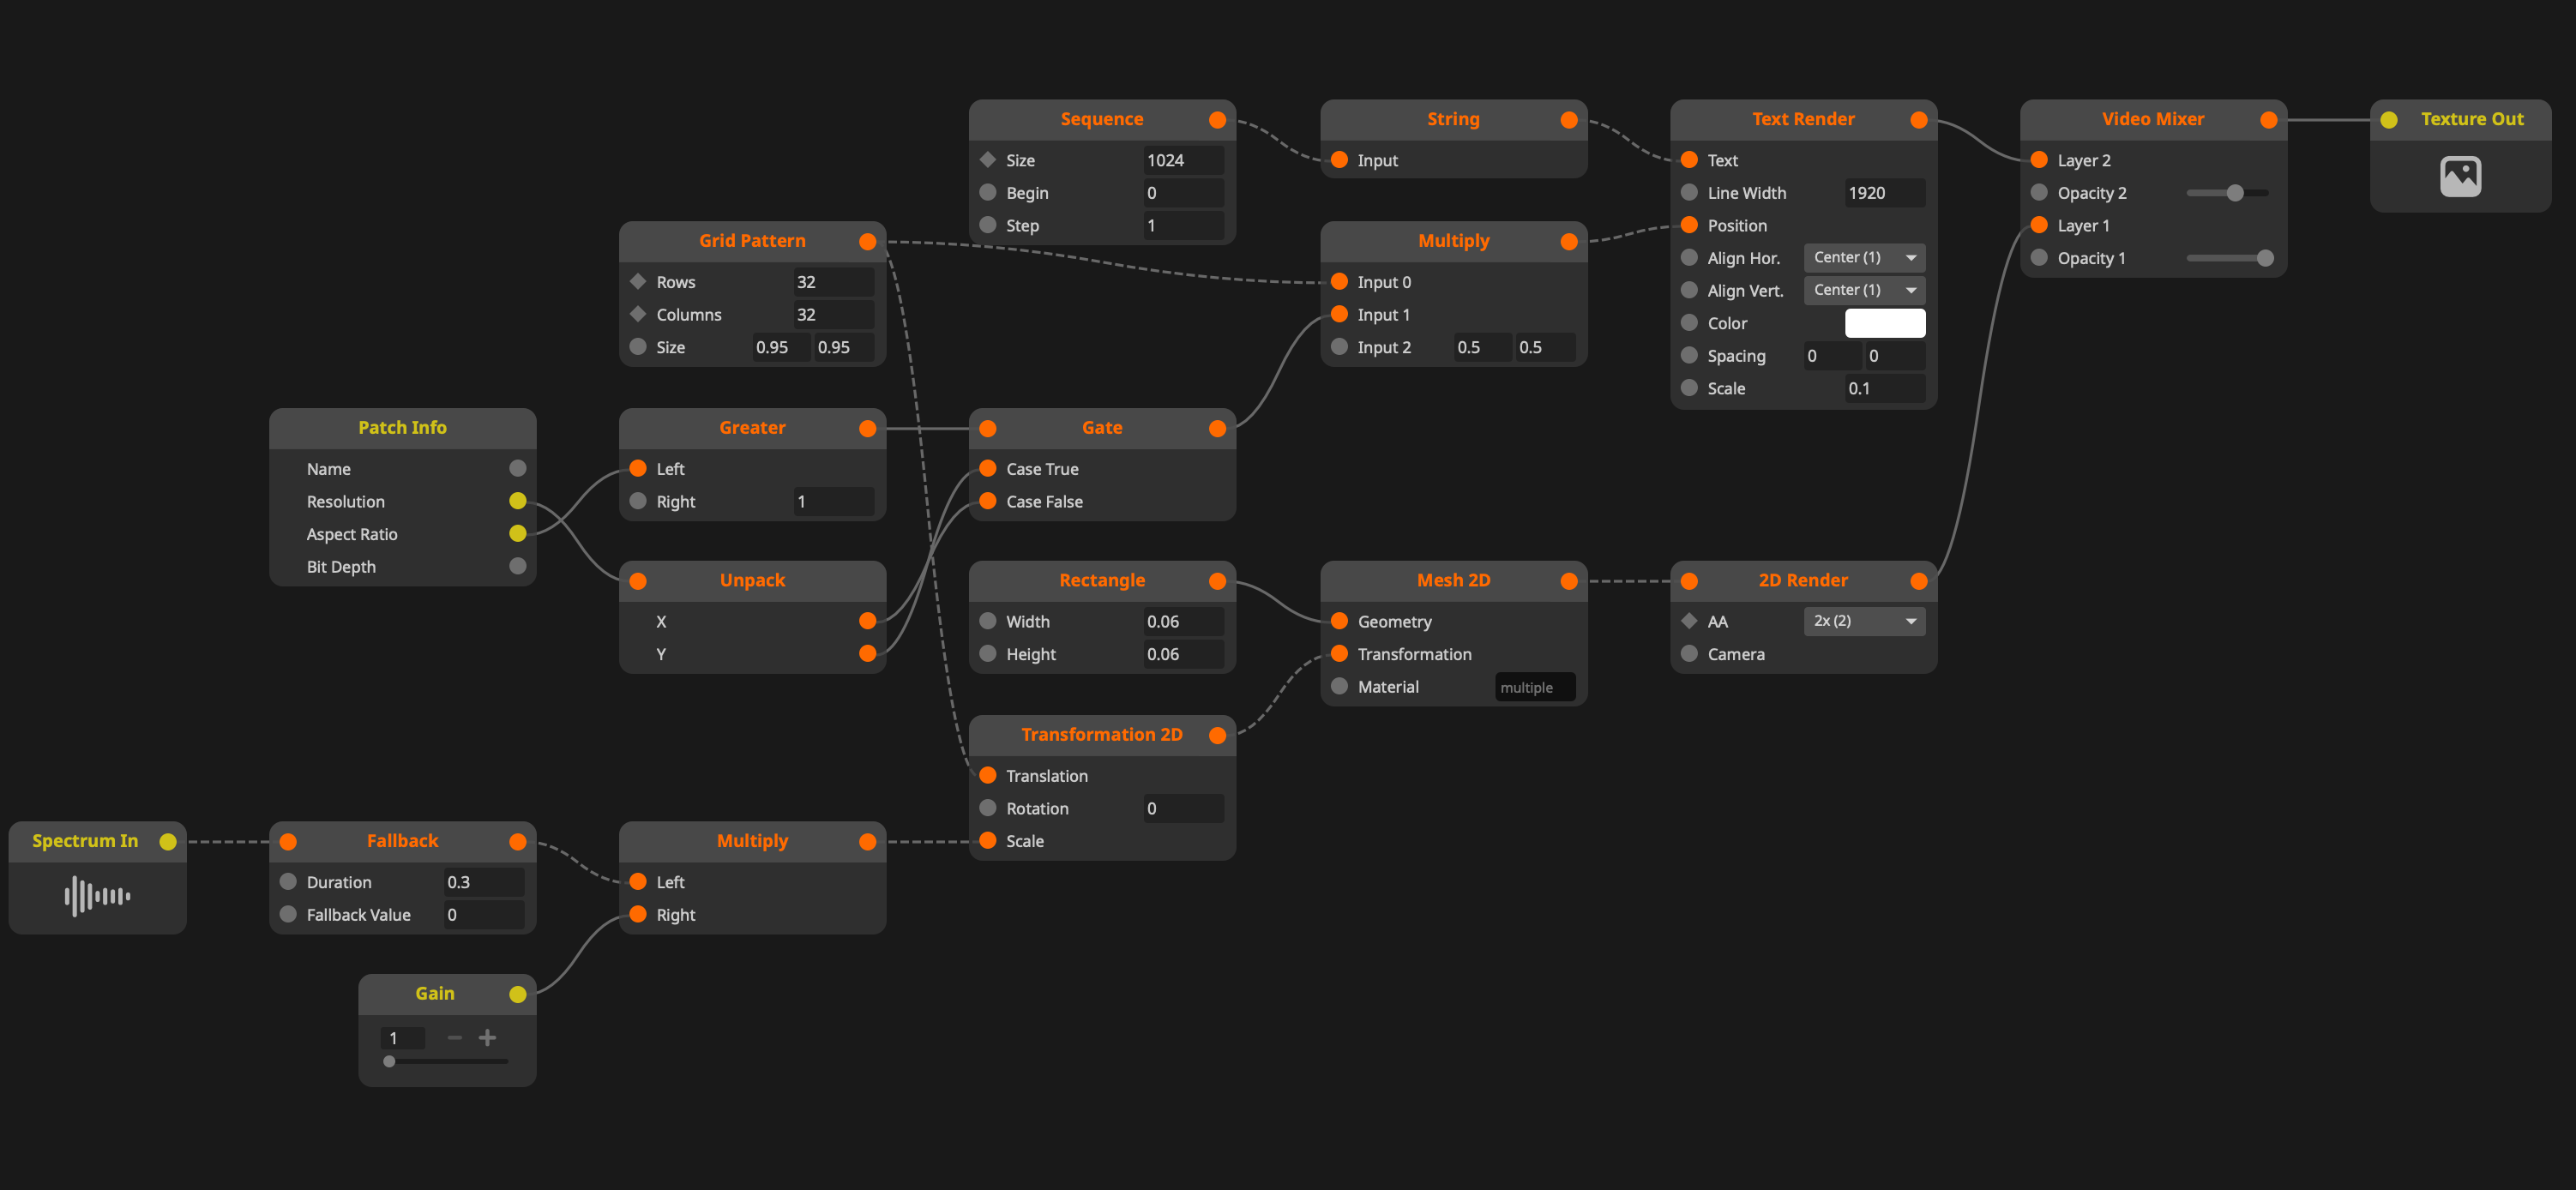Open the Align Hor. dropdown

[1864, 258]
